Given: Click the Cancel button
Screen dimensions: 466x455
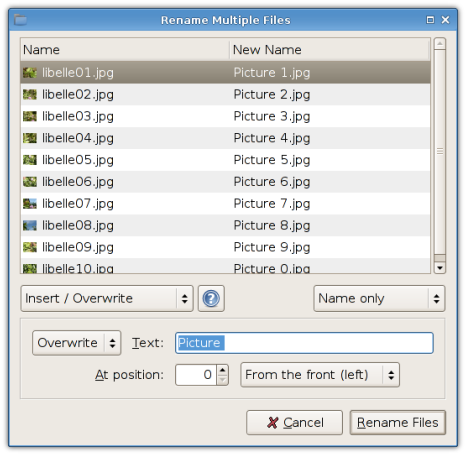Looking at the screenshot, I should tap(294, 423).
